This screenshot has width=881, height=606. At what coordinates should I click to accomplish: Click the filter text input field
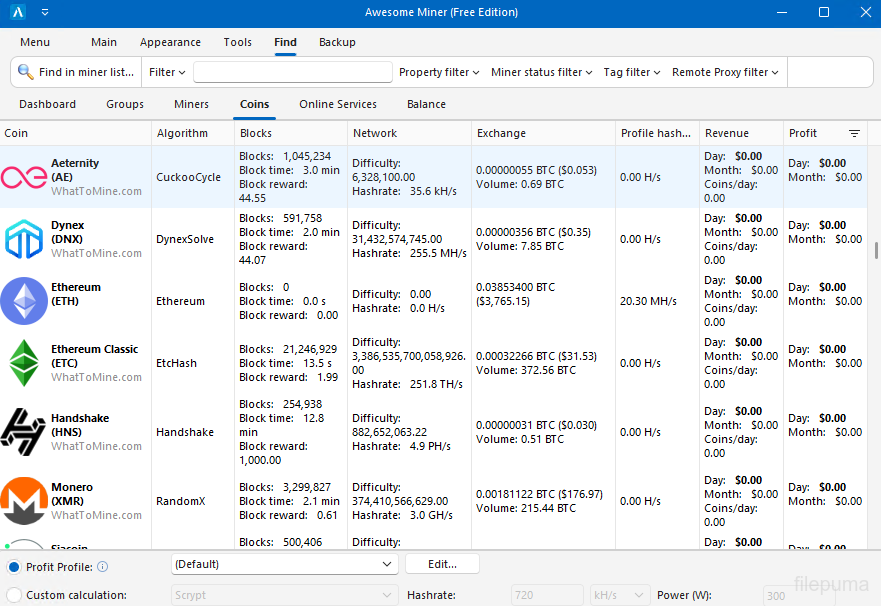292,72
